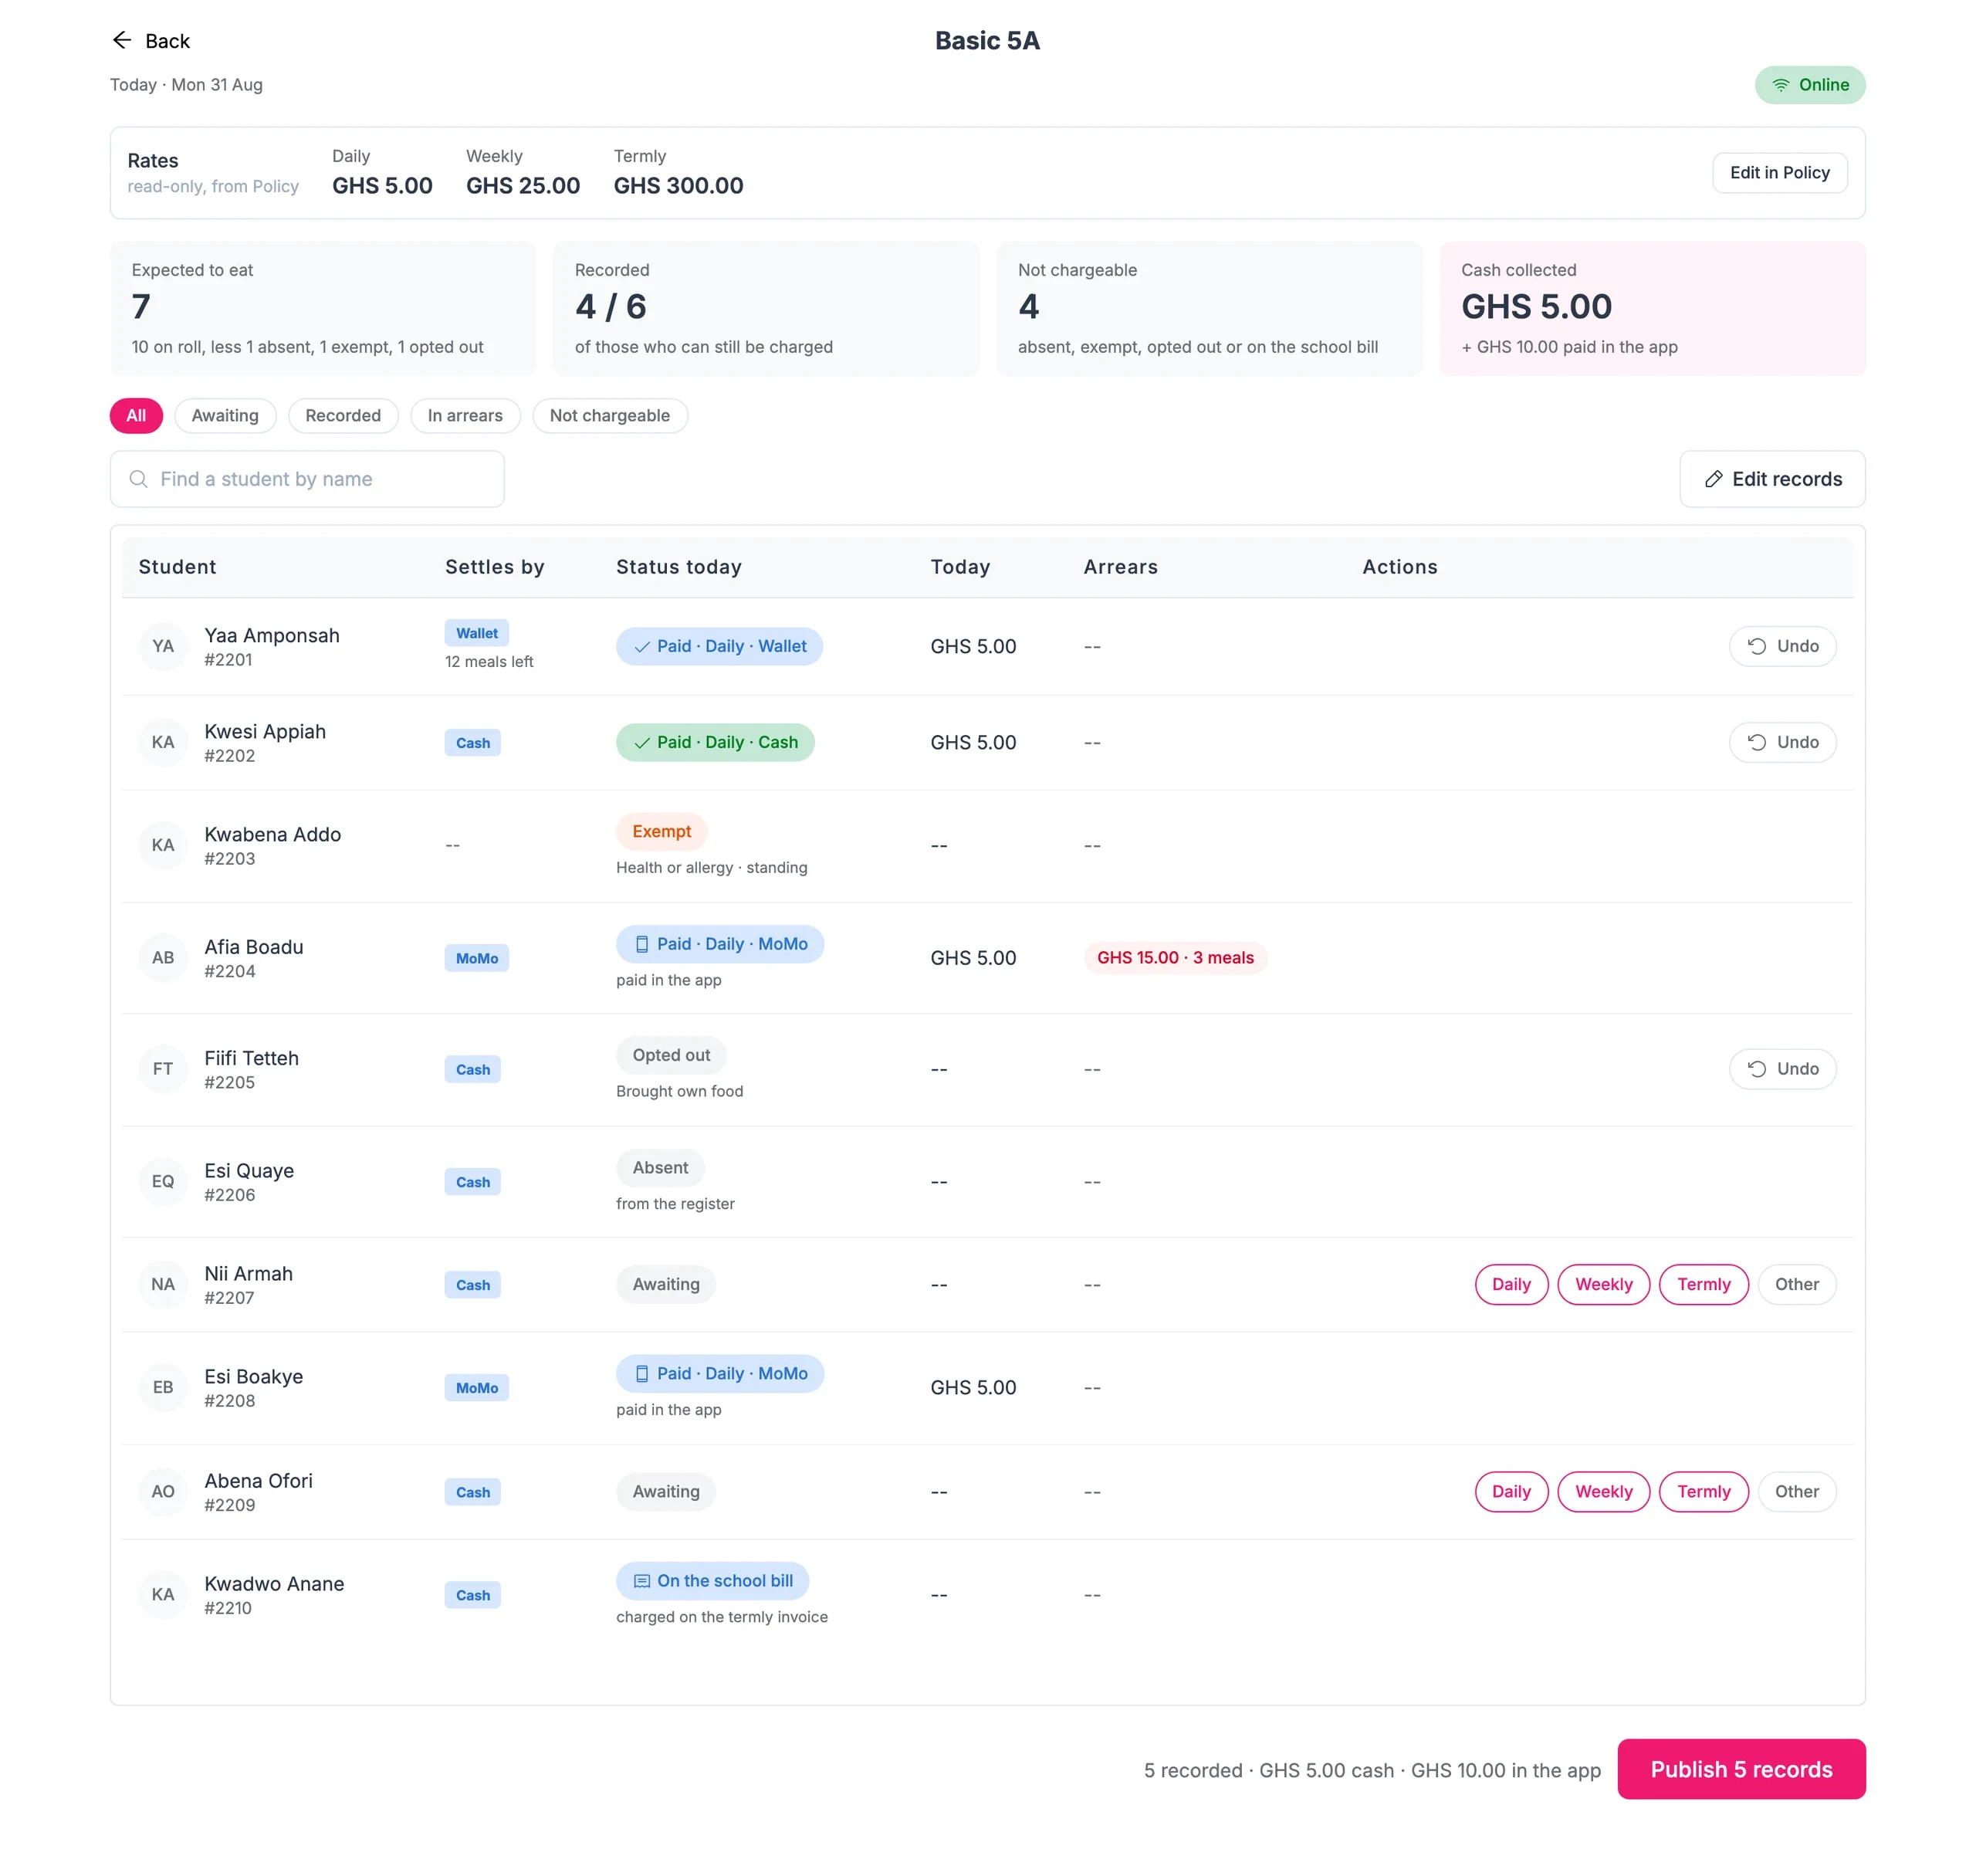This screenshot has width=1976, height=1876.
Task: Undo Kwesi Appiah's cash payment
Action: (1782, 742)
